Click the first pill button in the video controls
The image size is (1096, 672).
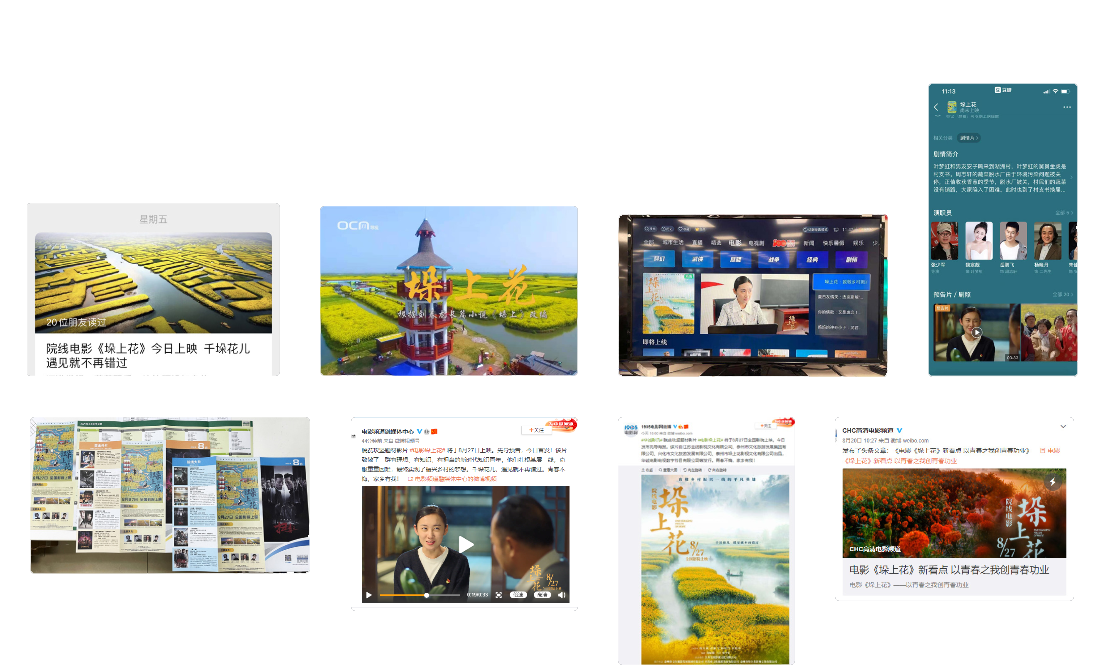tap(518, 595)
